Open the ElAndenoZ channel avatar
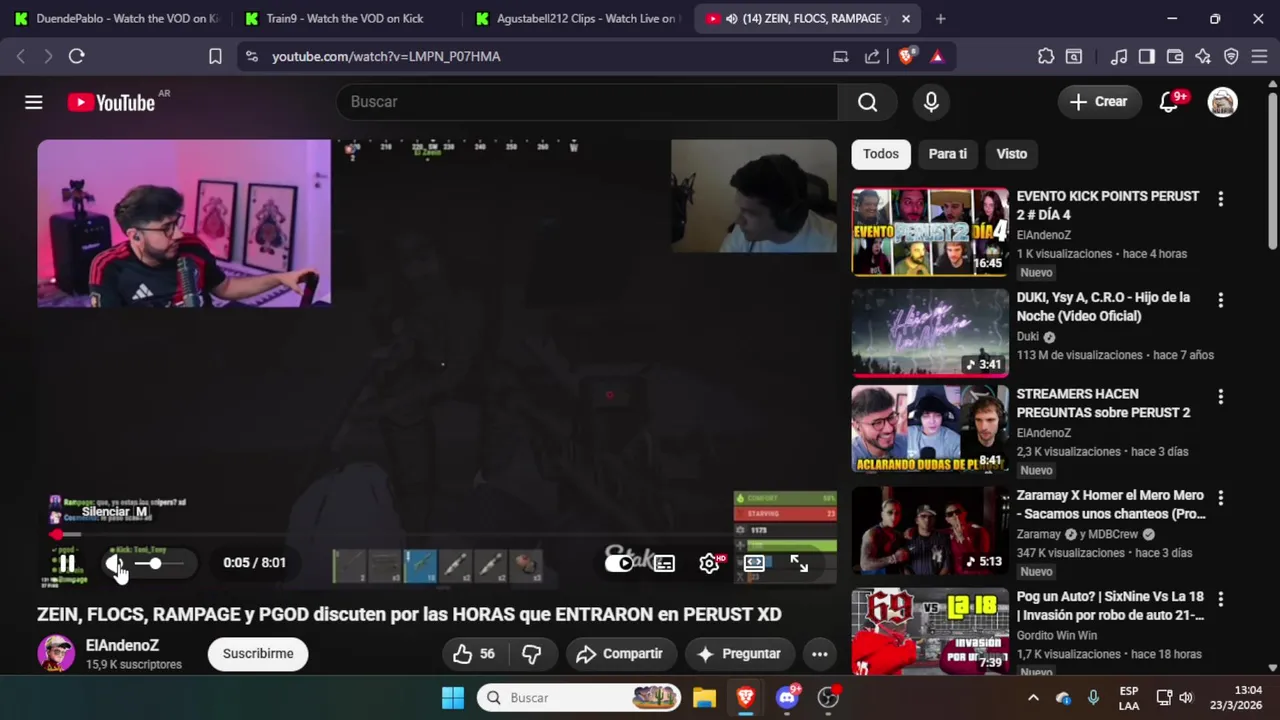The height and width of the screenshot is (720, 1280). click(56, 654)
